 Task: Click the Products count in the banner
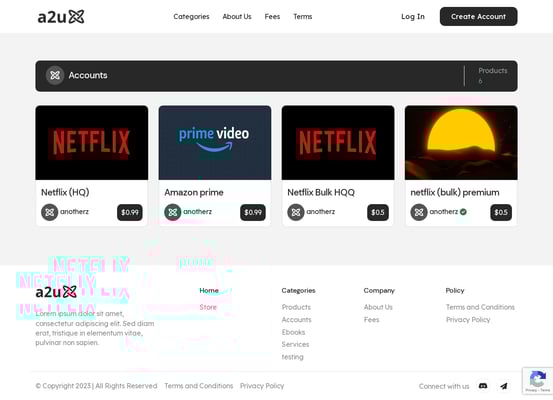coord(493,75)
